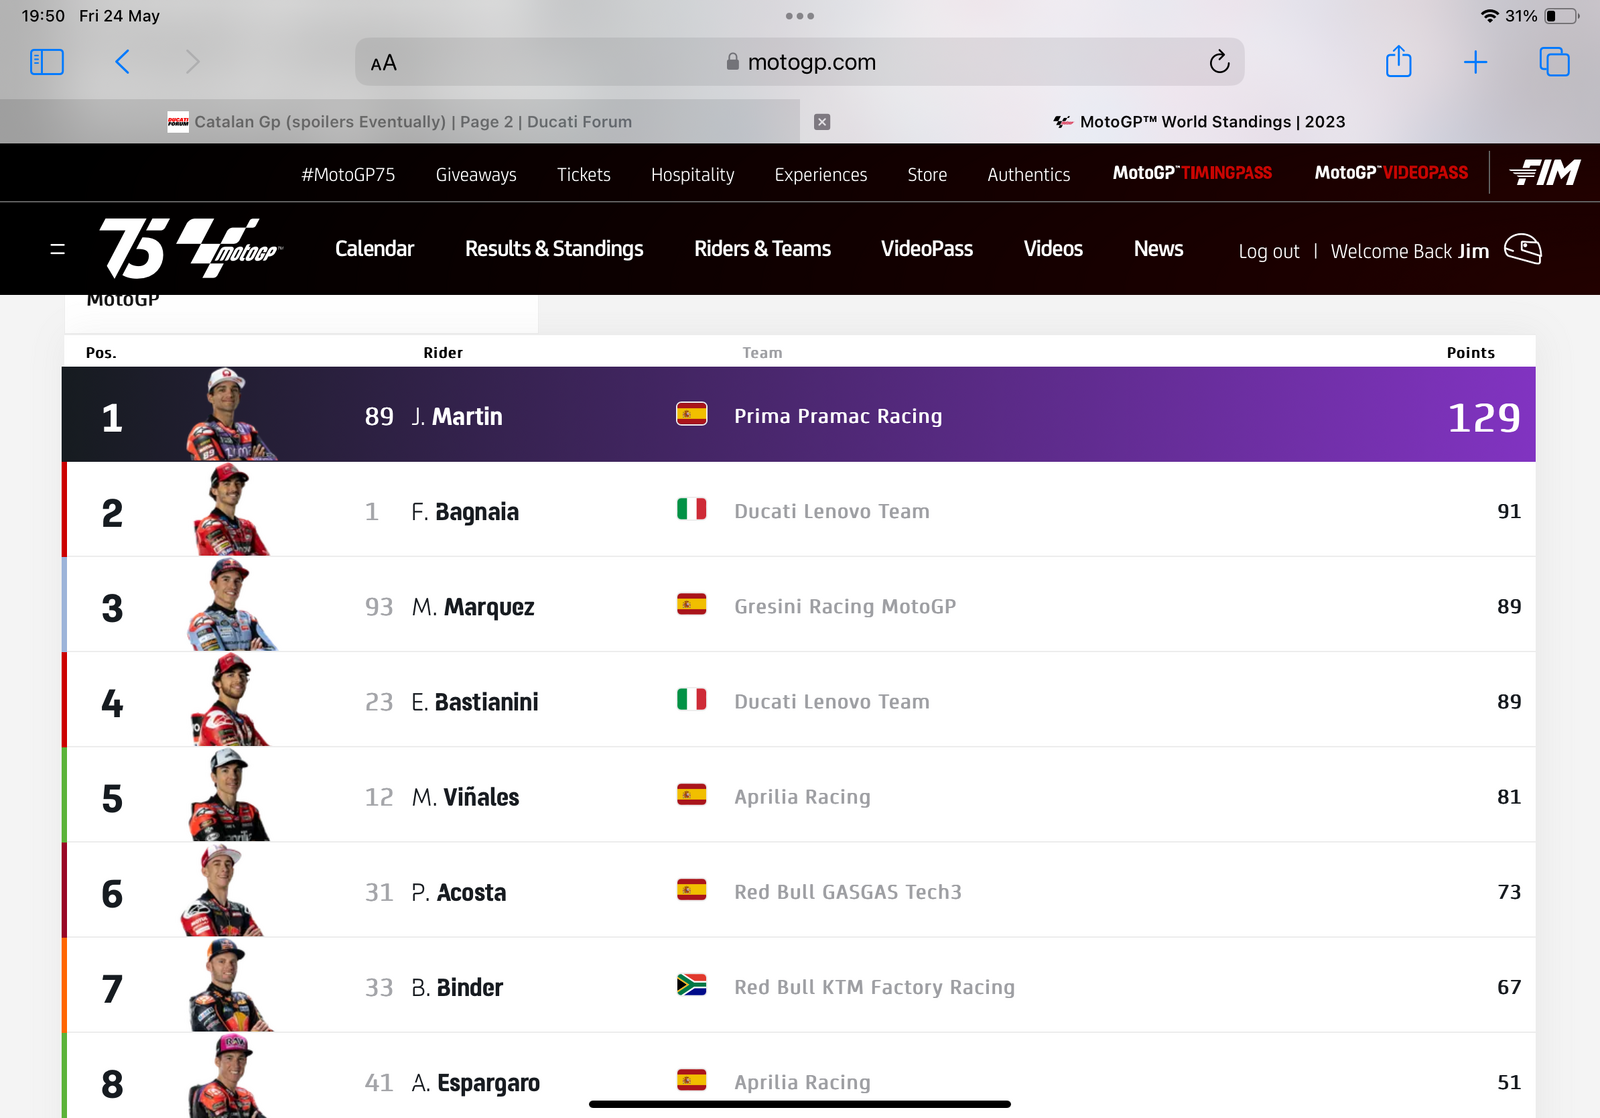1600x1118 pixels.
Task: Open Safari sidebar panel
Action: point(47,62)
